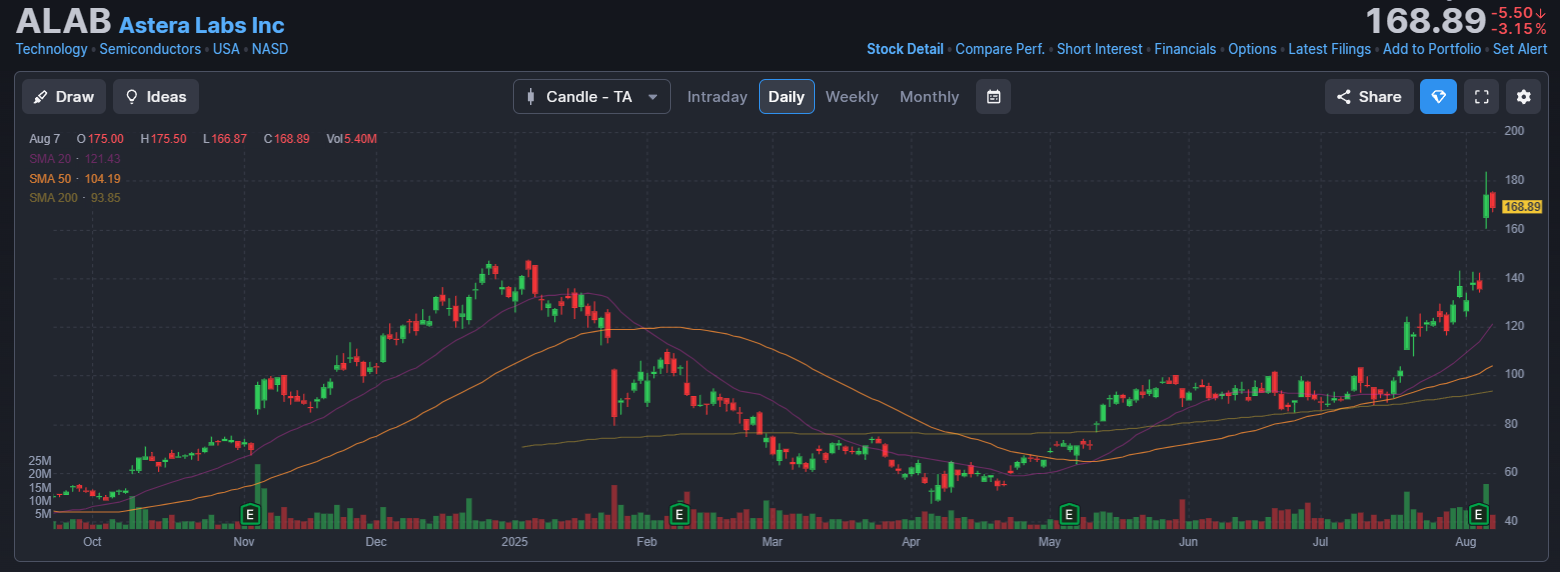
Task: Click the share icon in the Share button
Action: tap(1343, 97)
